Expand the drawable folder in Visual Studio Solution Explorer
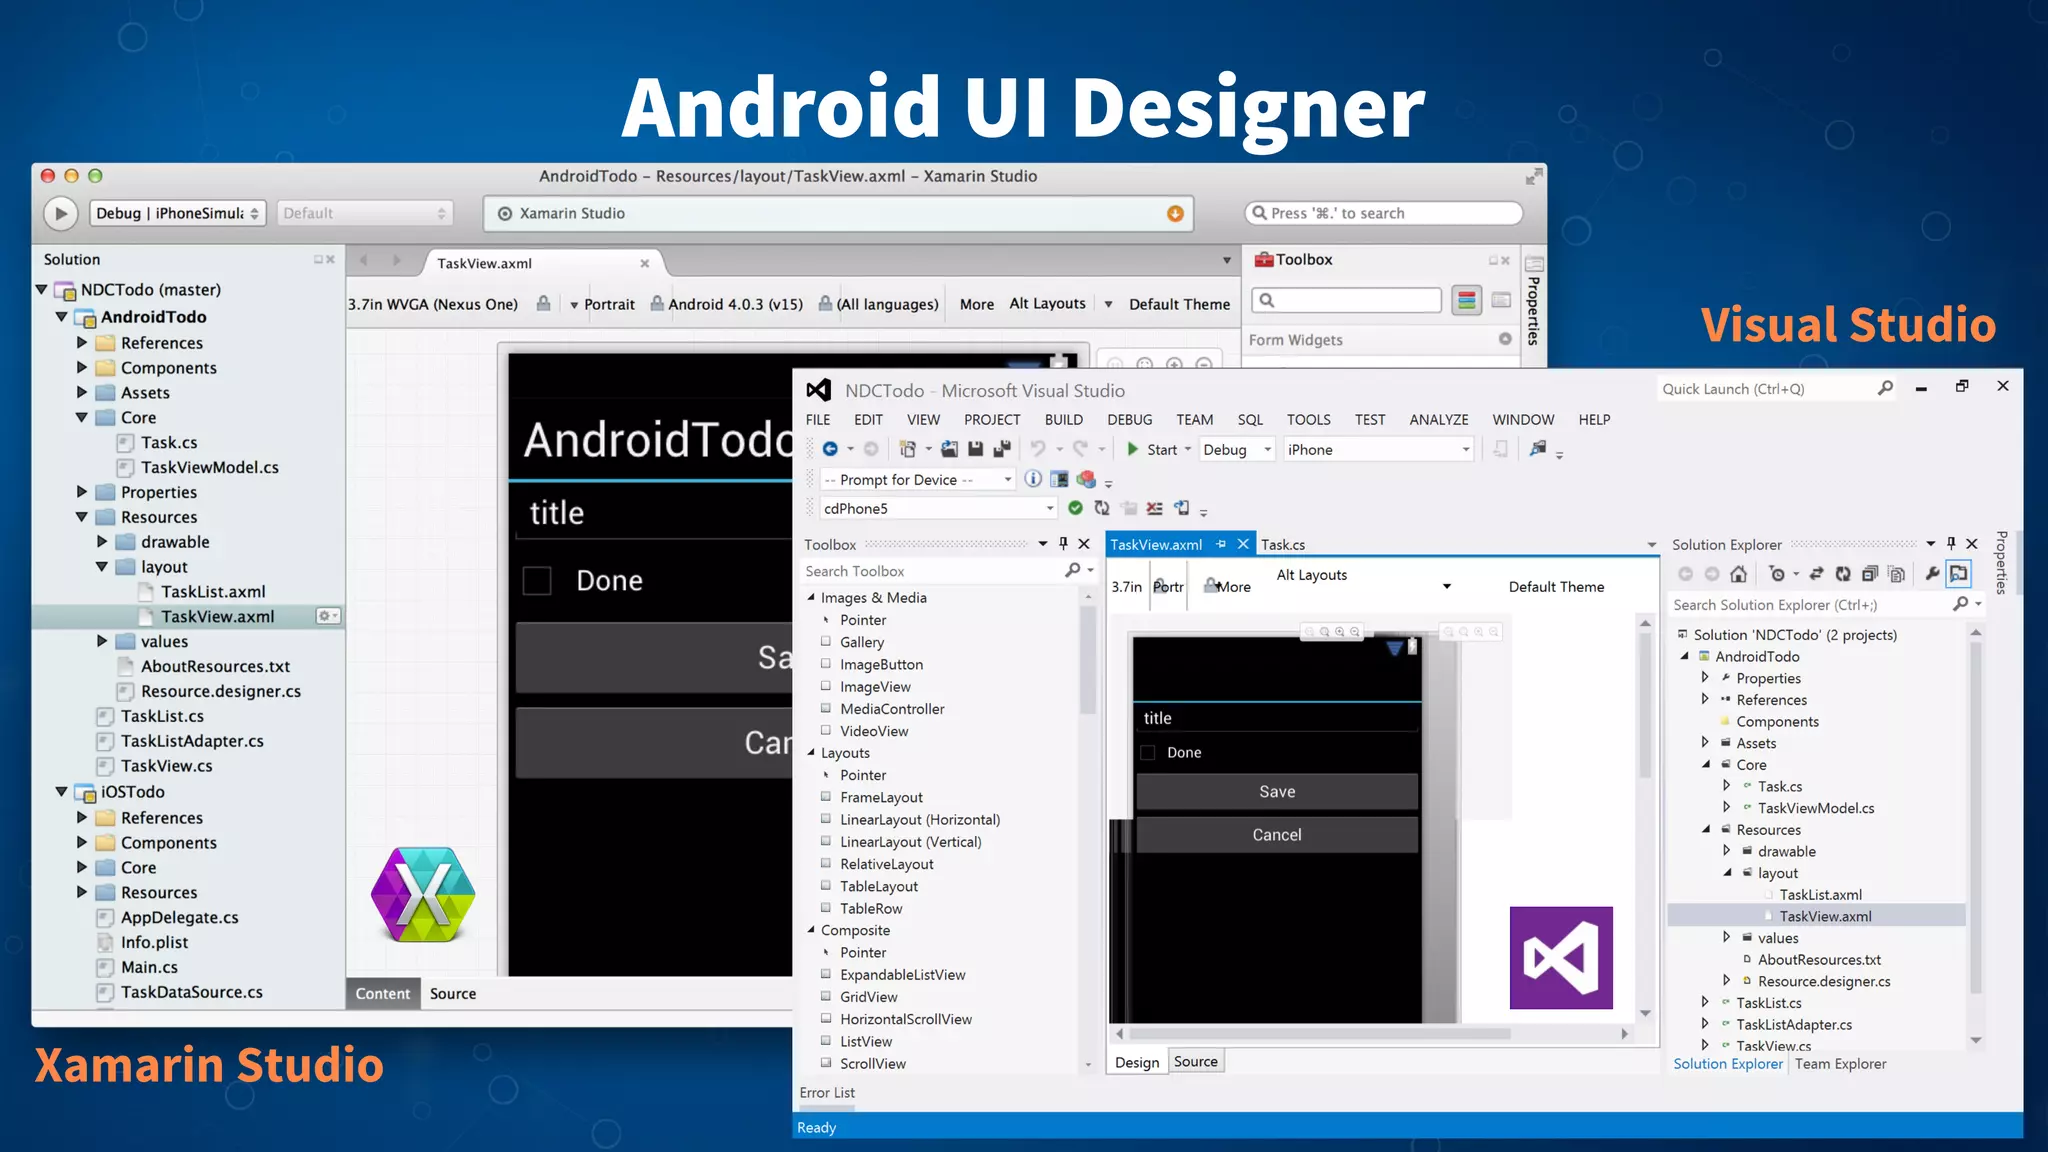 (1726, 851)
